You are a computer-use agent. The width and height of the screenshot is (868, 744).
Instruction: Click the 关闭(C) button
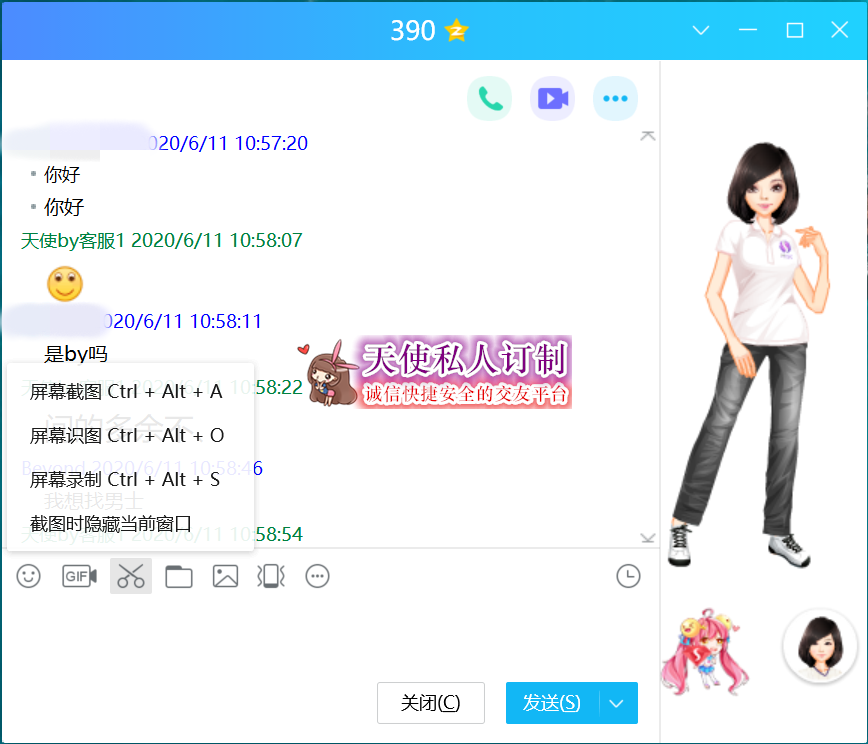tap(431, 703)
